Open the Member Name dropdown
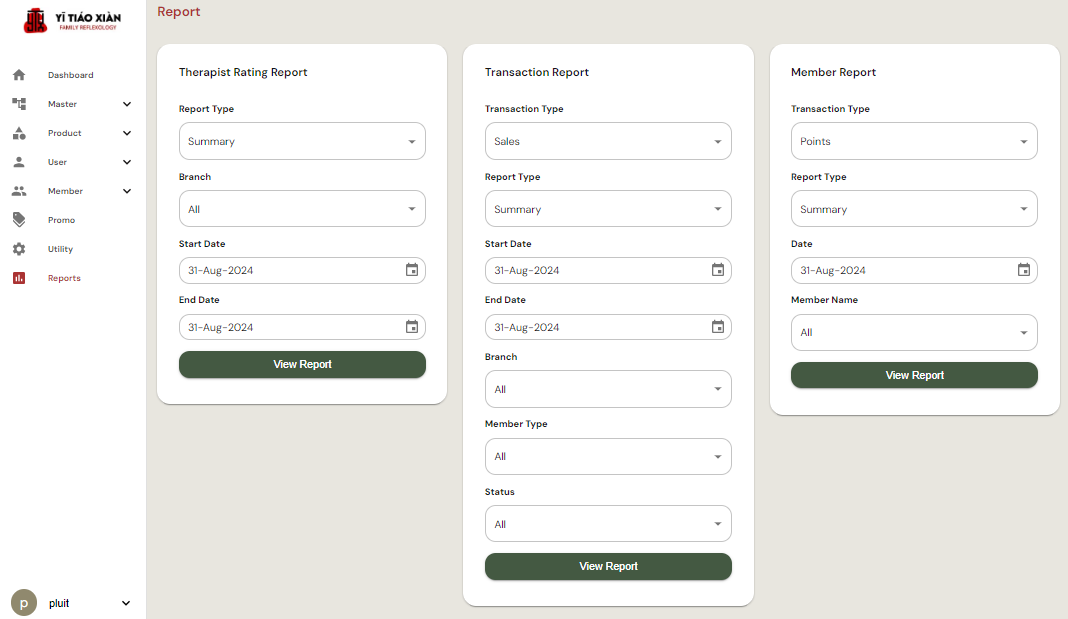Viewport: 1068px width, 619px height. 914,333
